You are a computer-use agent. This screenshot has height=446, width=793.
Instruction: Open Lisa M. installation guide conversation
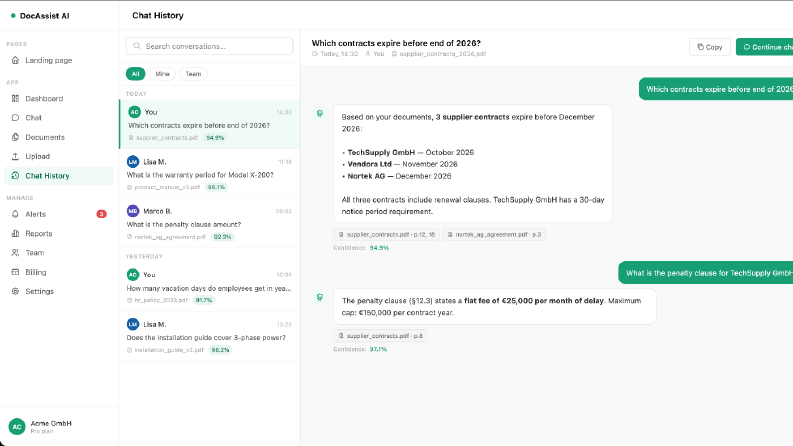click(209, 336)
